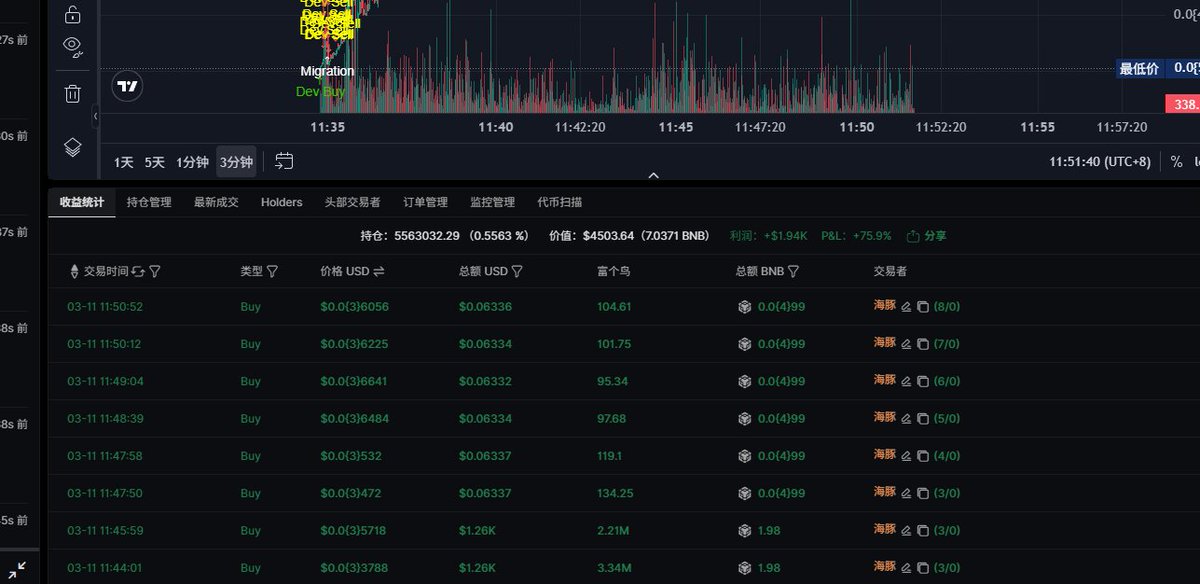1200x584 pixels.
Task: Toggle the swap icon beside 价格 USD
Action: coord(379,271)
